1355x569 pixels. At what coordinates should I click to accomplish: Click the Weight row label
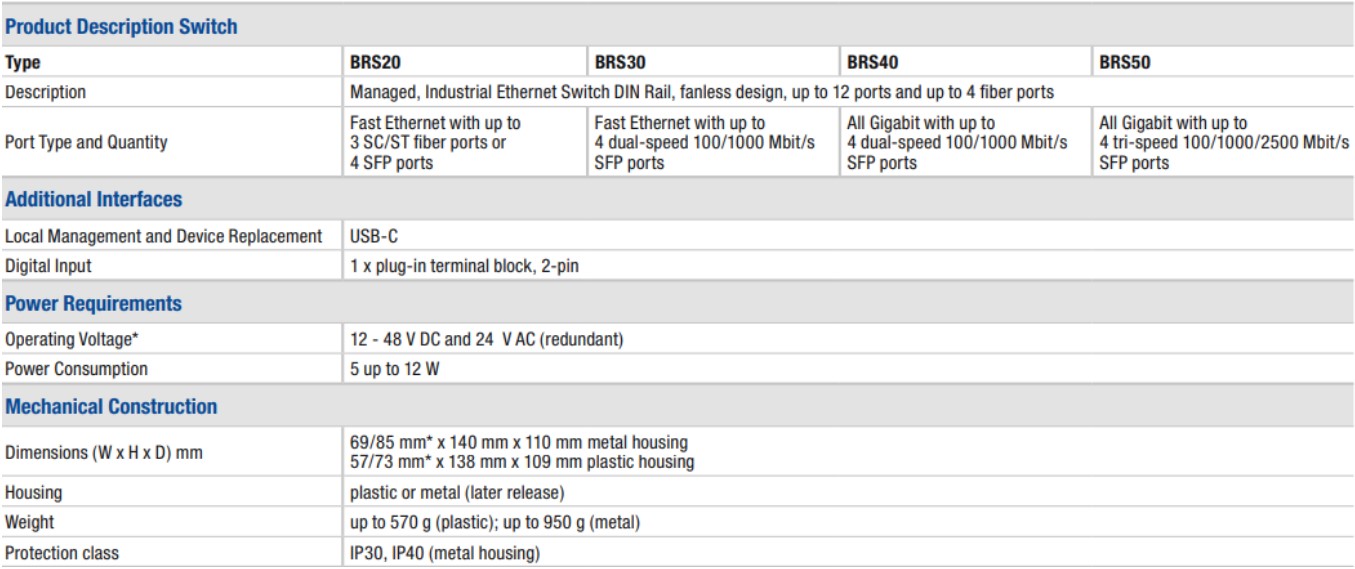pos(30,523)
